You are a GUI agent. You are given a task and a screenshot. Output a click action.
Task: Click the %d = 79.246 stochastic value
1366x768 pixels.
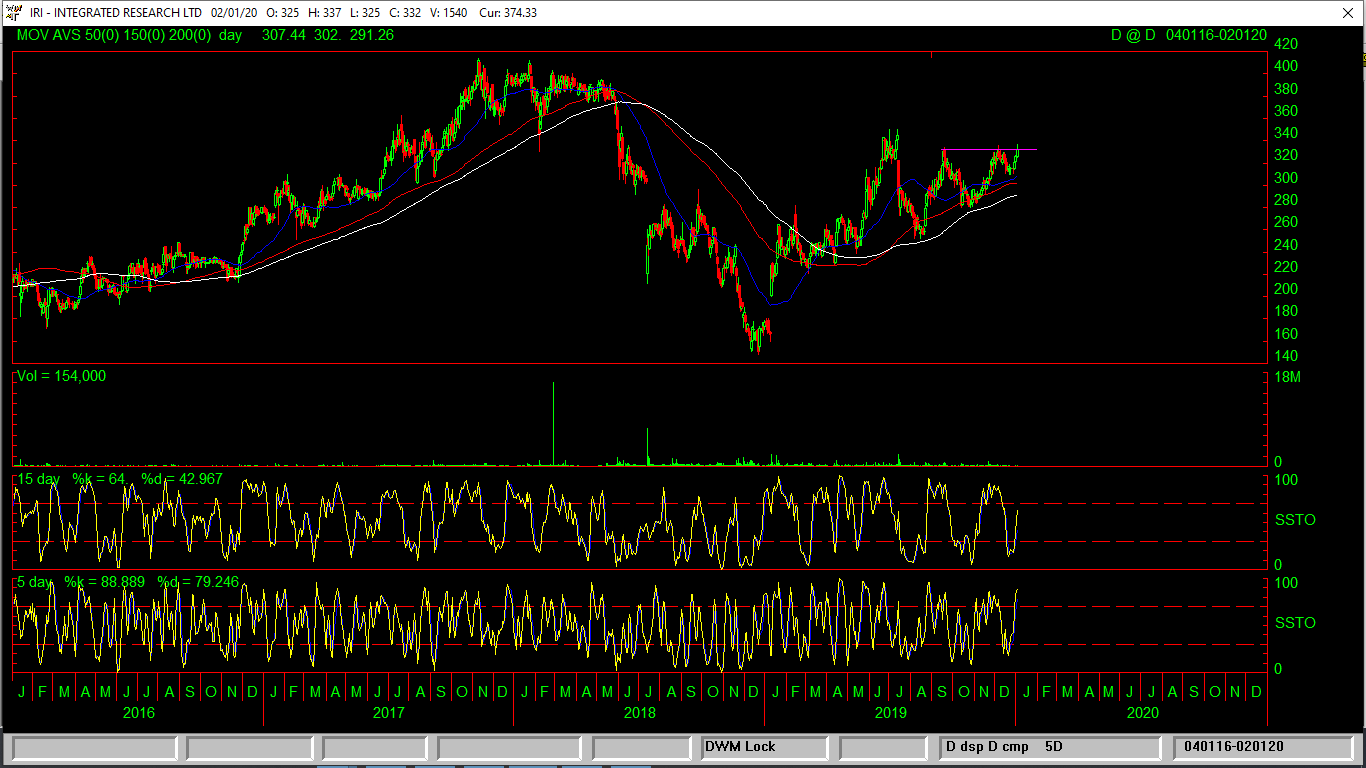point(198,581)
